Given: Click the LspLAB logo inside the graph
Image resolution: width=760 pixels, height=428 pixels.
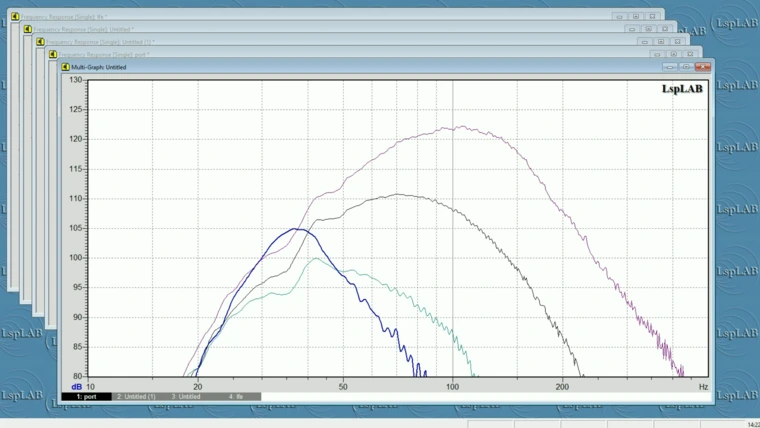Looking at the screenshot, I should tap(682, 89).
